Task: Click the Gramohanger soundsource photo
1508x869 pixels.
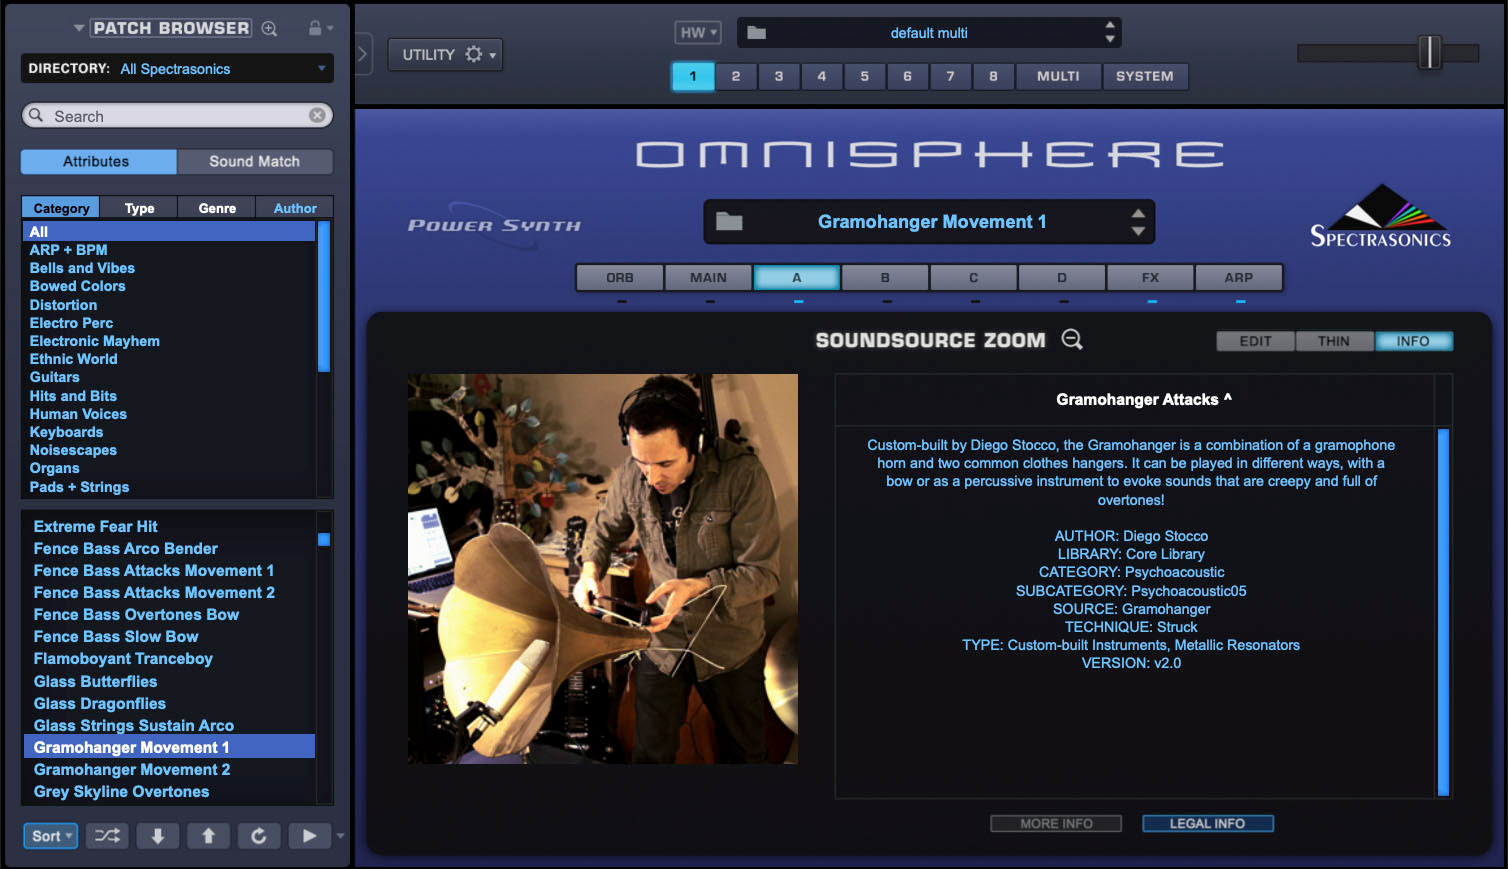Action: 603,569
